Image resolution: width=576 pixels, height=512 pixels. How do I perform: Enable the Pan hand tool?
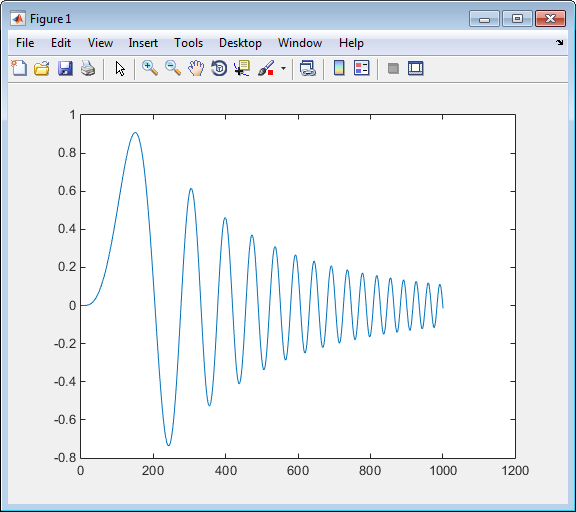196,68
